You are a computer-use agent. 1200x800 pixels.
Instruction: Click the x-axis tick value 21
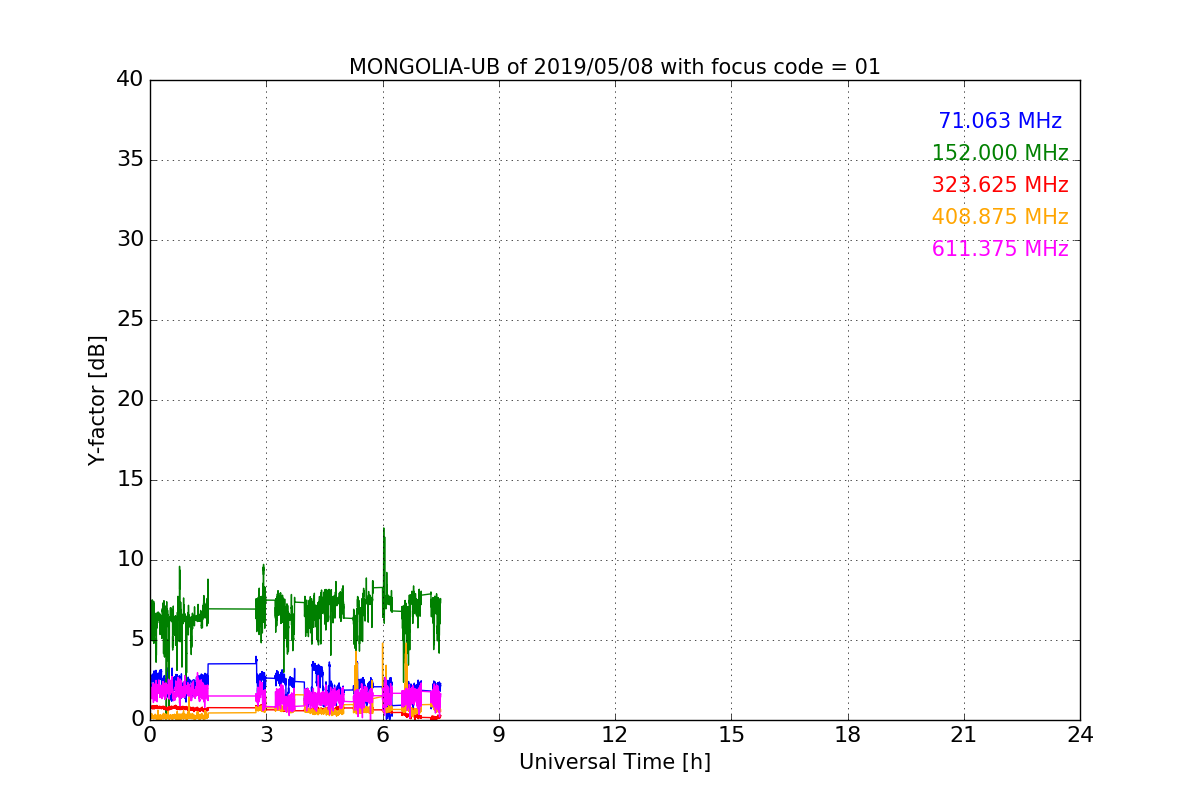click(x=964, y=735)
